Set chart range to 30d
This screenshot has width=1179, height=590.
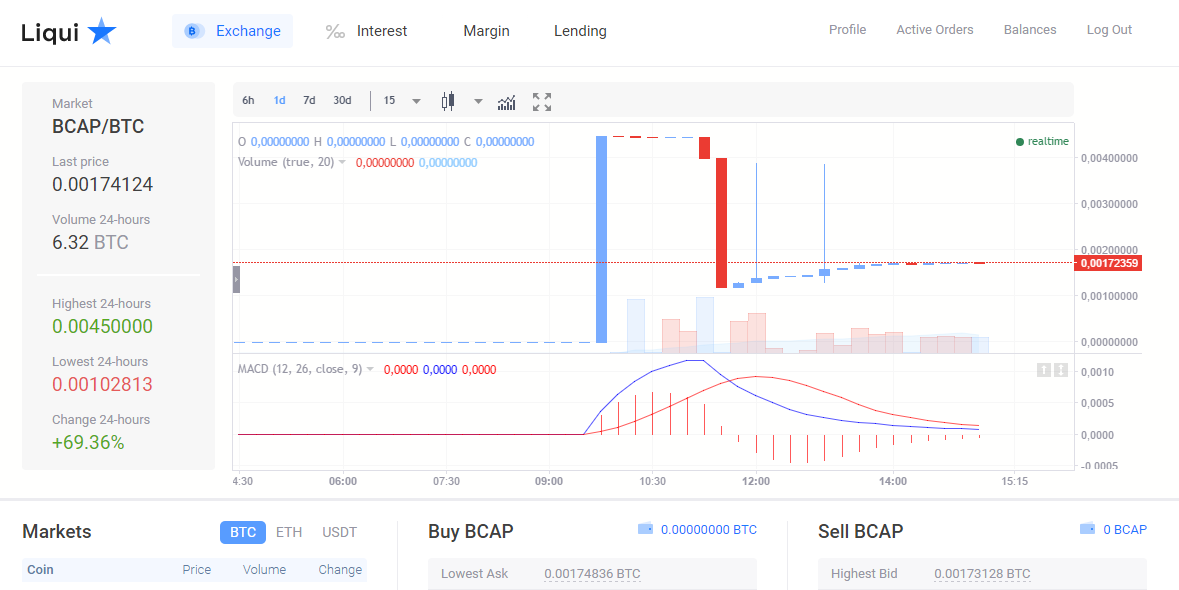(342, 100)
